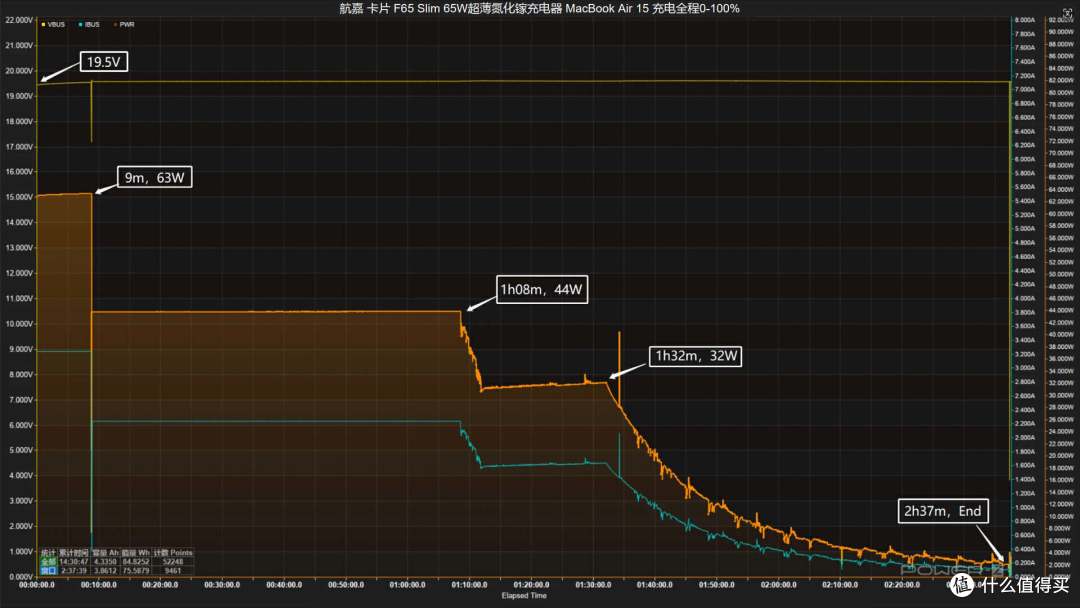This screenshot has height=608, width=1080.
Task: Toggle the VBUS legend entry
Action: (x=54, y=24)
